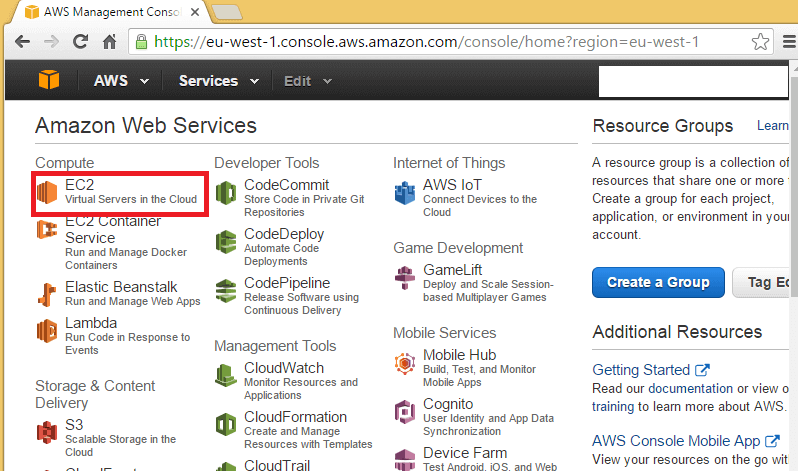
Task: Click the white search box in AWS header
Action: (x=693, y=81)
